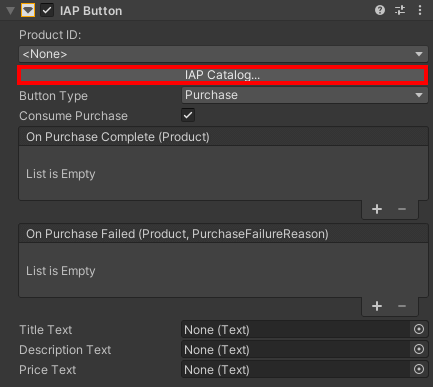Open the component help reference icon

tap(380, 10)
